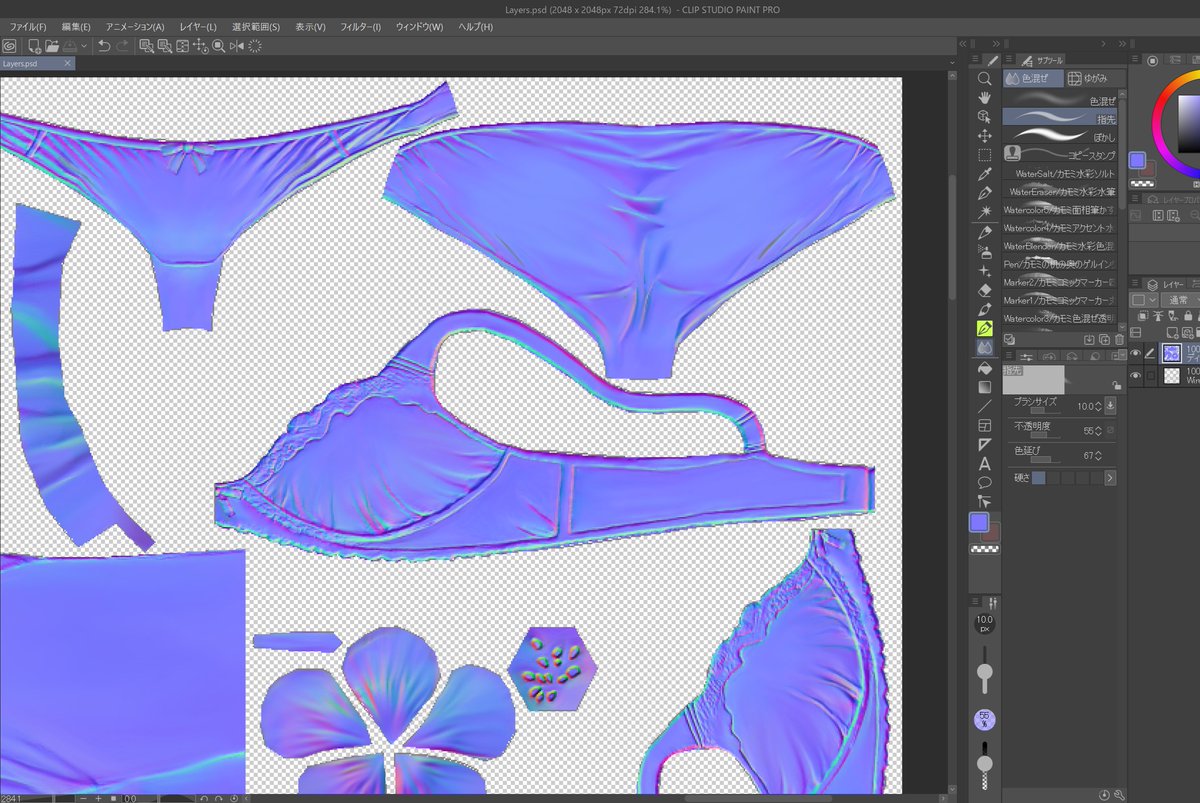This screenshot has height=803, width=1200.
Task: Toggle lock box of Wire layer
Action: coord(1150,376)
